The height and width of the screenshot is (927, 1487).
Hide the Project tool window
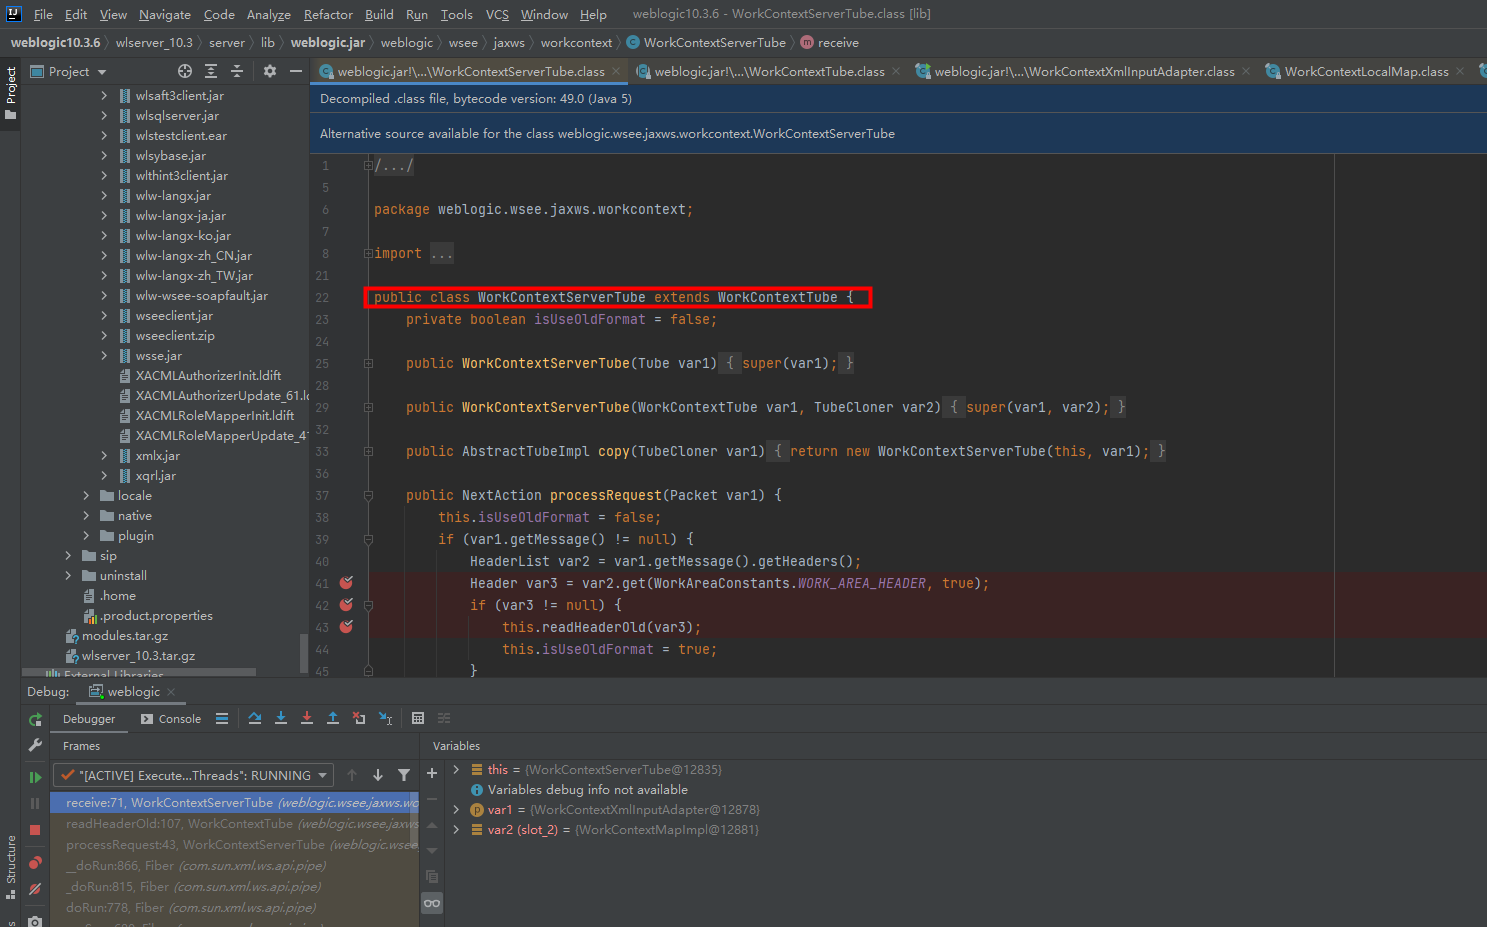296,71
